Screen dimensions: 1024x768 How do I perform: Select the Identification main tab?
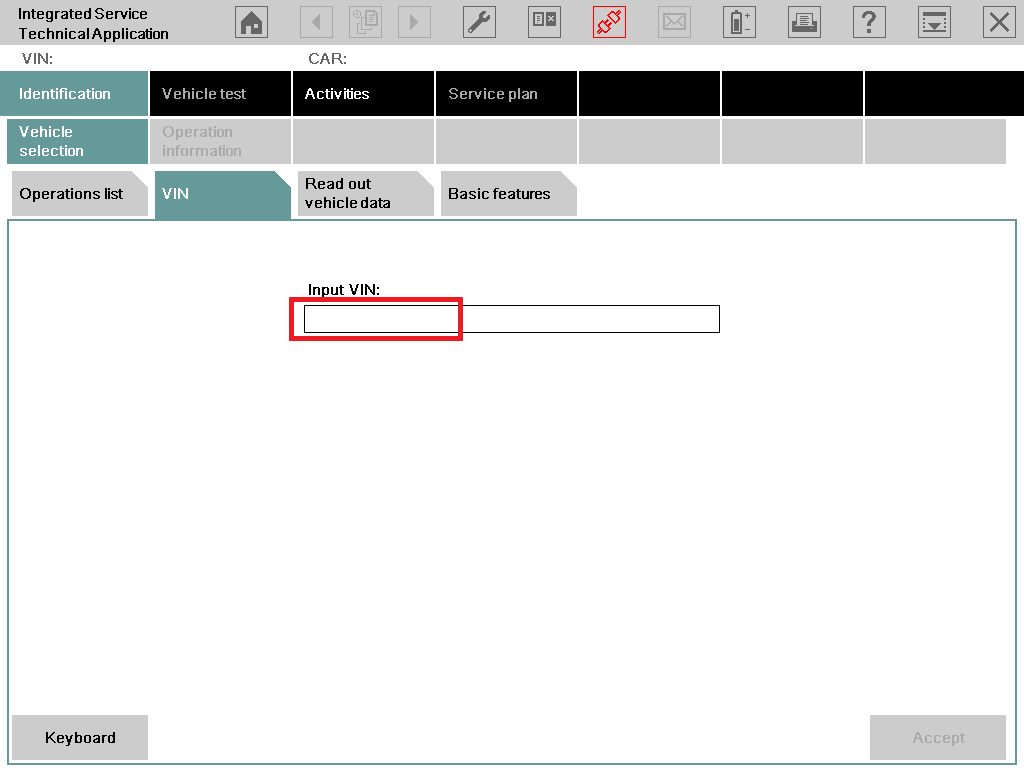coord(74,93)
